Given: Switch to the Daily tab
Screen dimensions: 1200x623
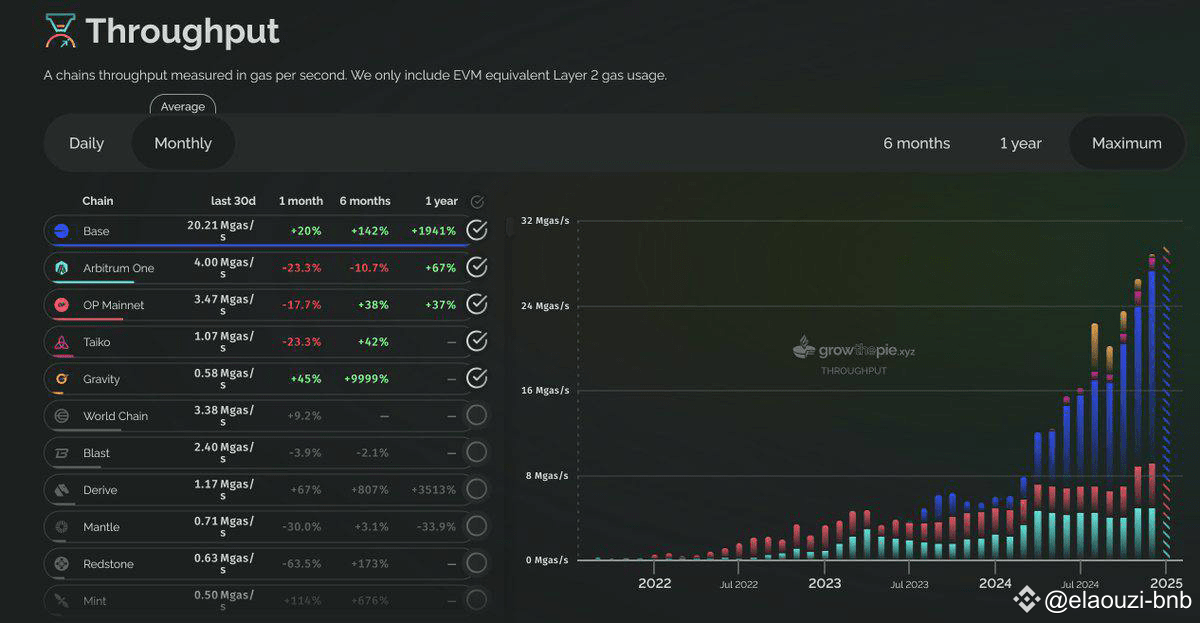Looking at the screenshot, I should click(x=87, y=143).
